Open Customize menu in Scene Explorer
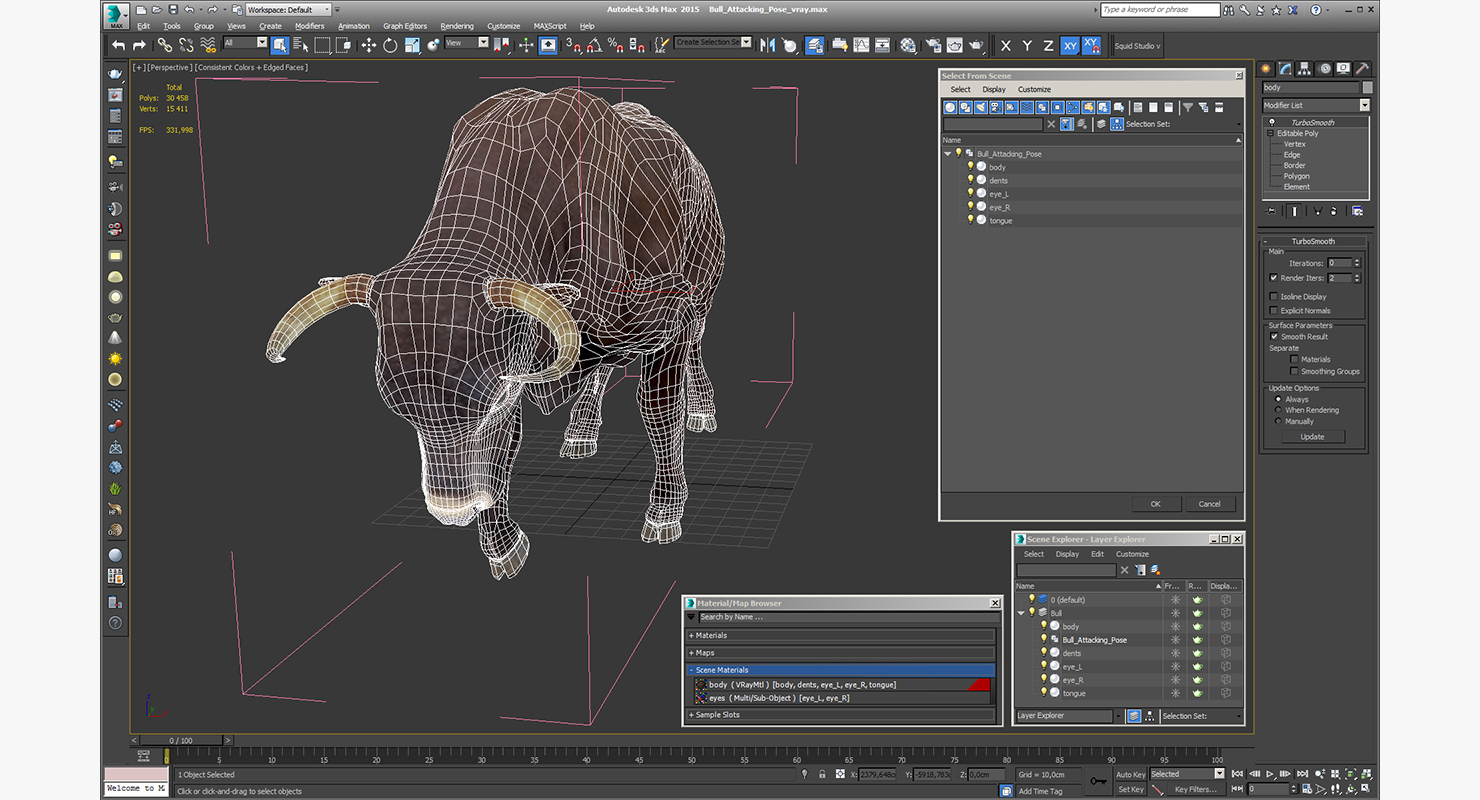 point(1132,554)
